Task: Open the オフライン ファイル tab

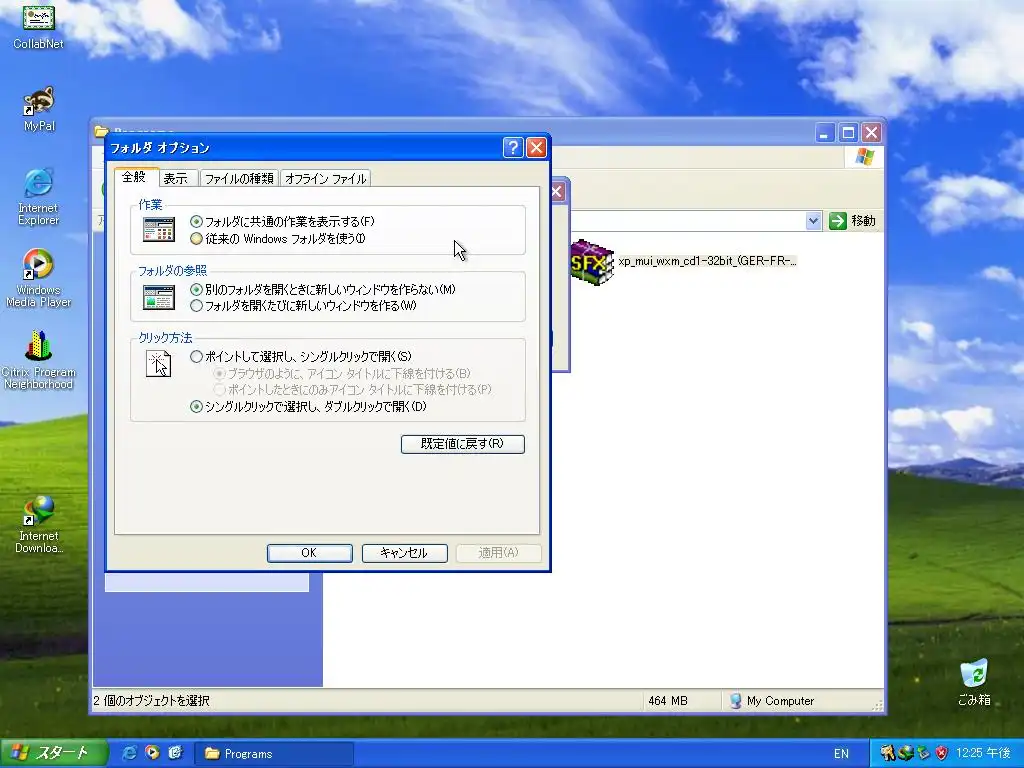Action: [x=325, y=178]
